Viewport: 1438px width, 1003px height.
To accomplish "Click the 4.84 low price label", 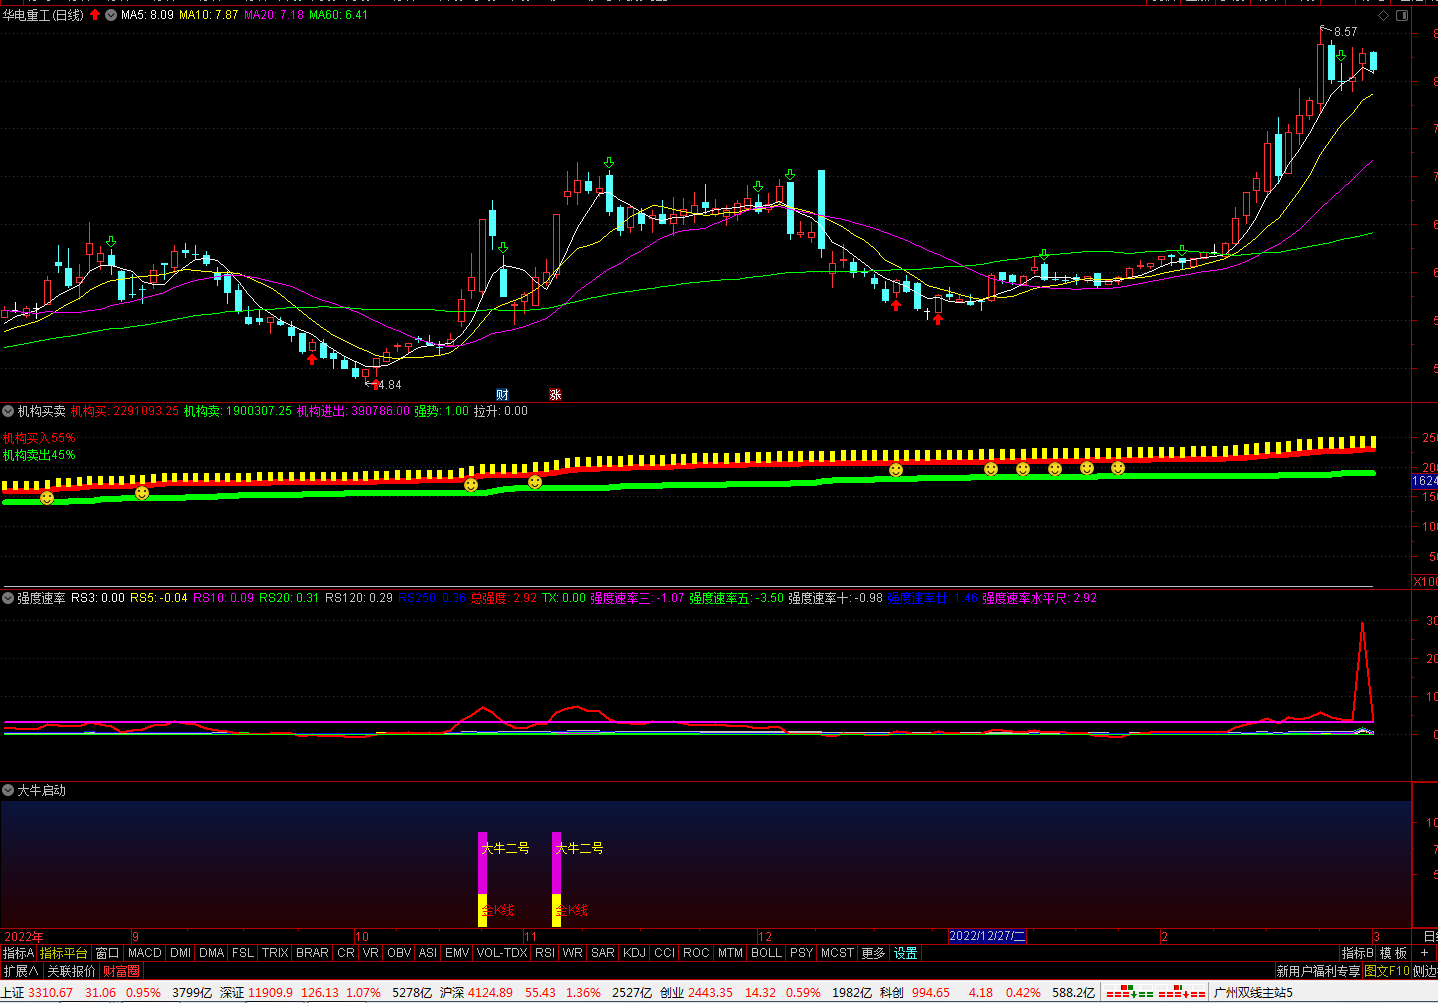I will [x=389, y=385].
